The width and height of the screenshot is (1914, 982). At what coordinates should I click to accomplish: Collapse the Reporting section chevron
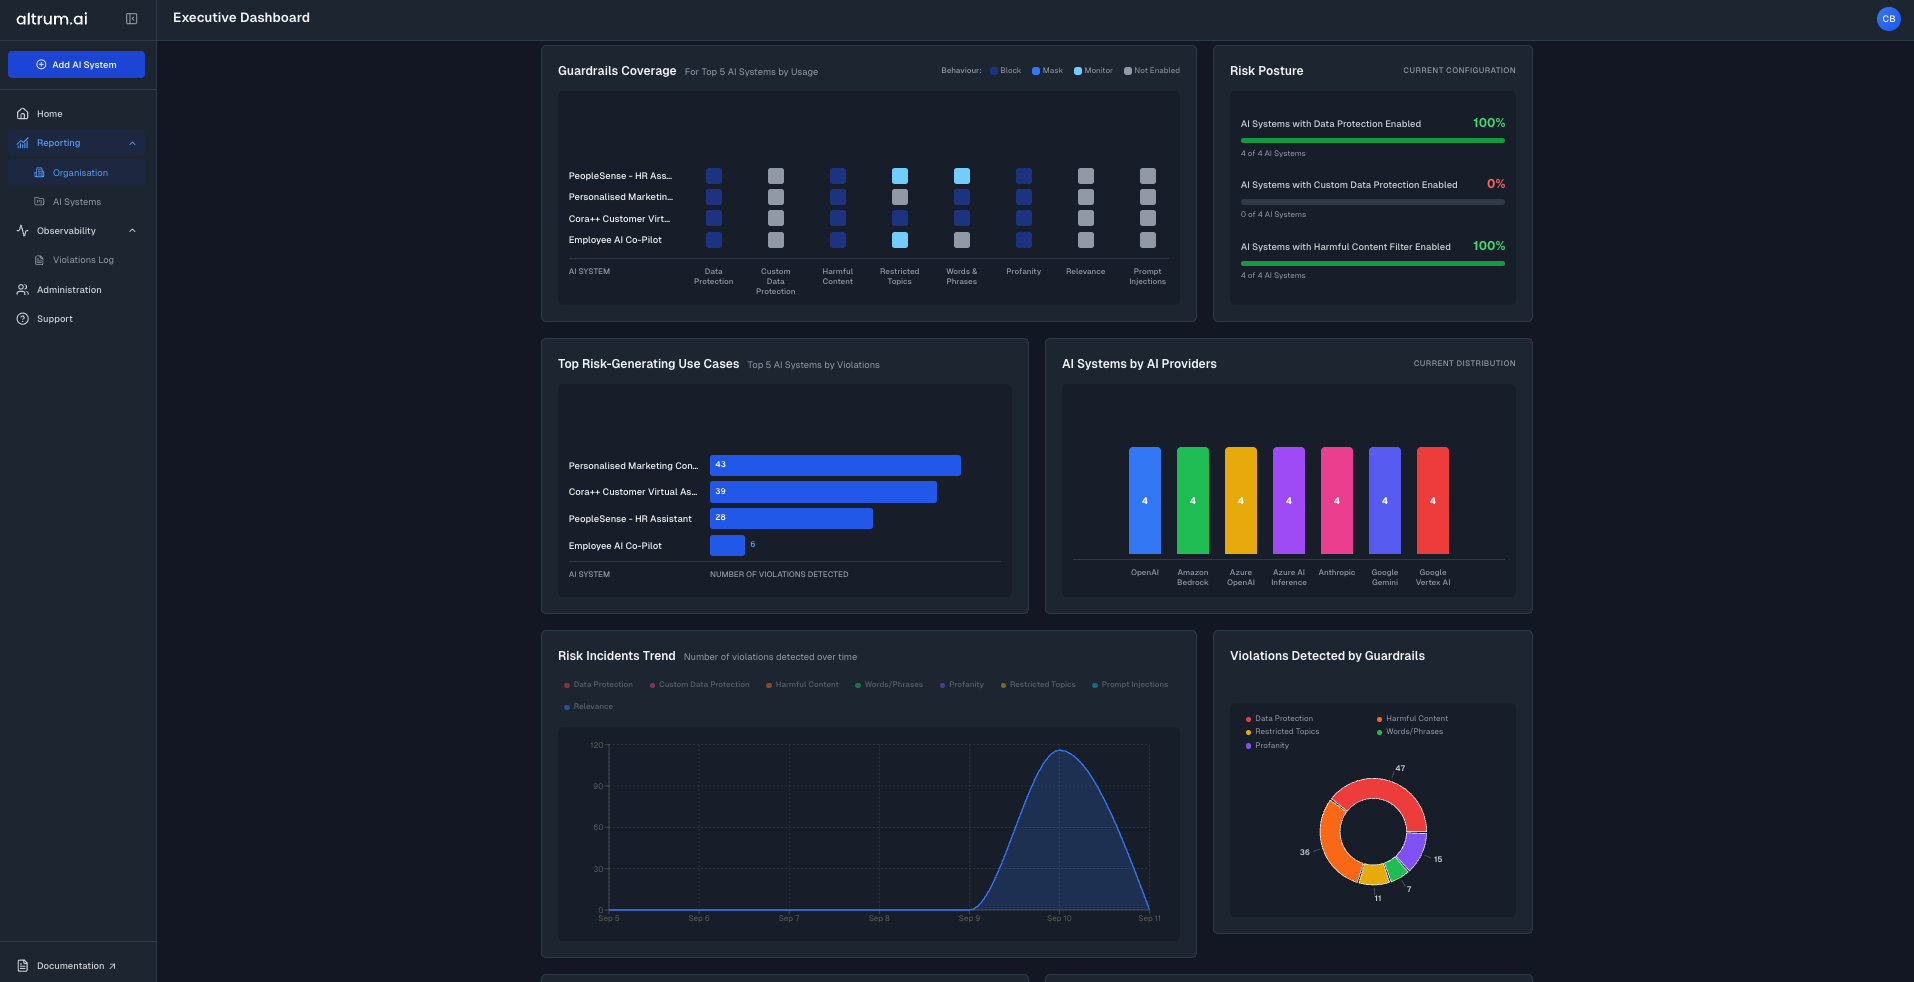[x=132, y=143]
